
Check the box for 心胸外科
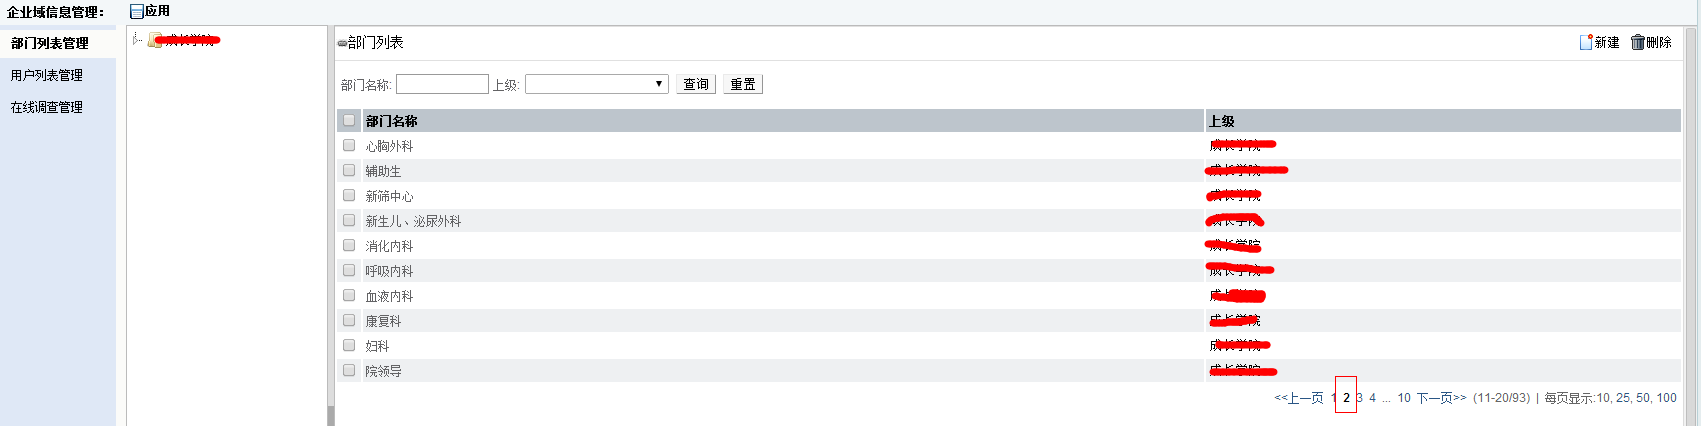[x=349, y=145]
